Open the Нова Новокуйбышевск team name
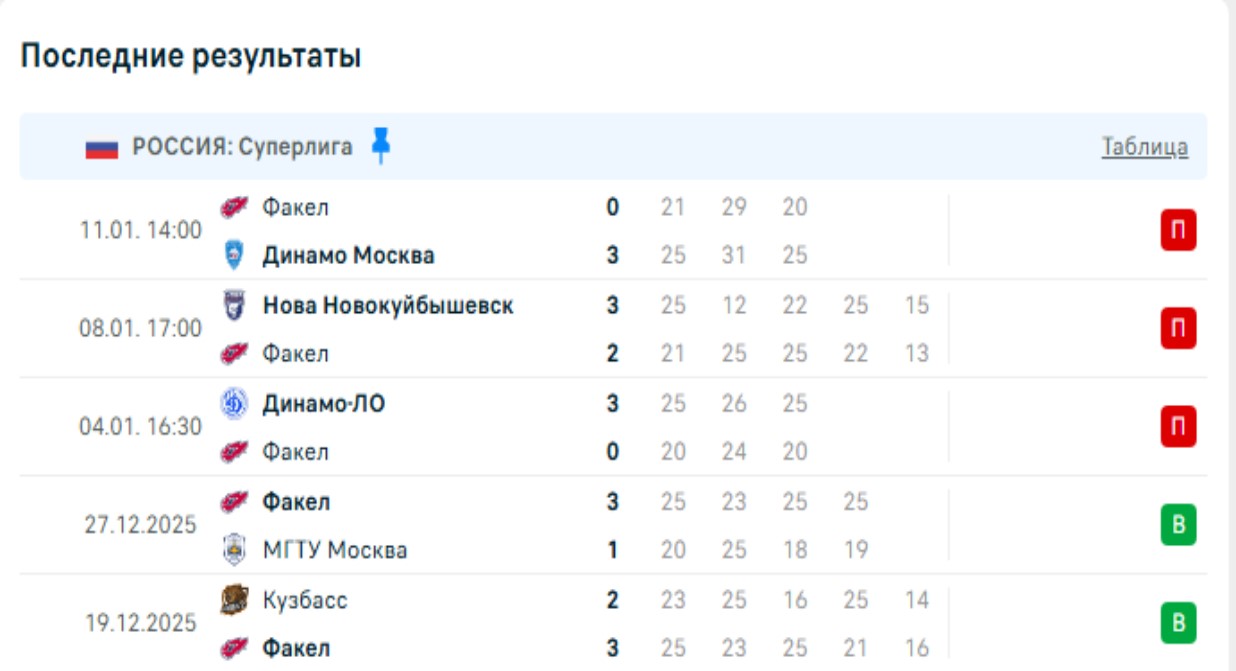Screen dimensions: 1236x671 click(x=388, y=305)
